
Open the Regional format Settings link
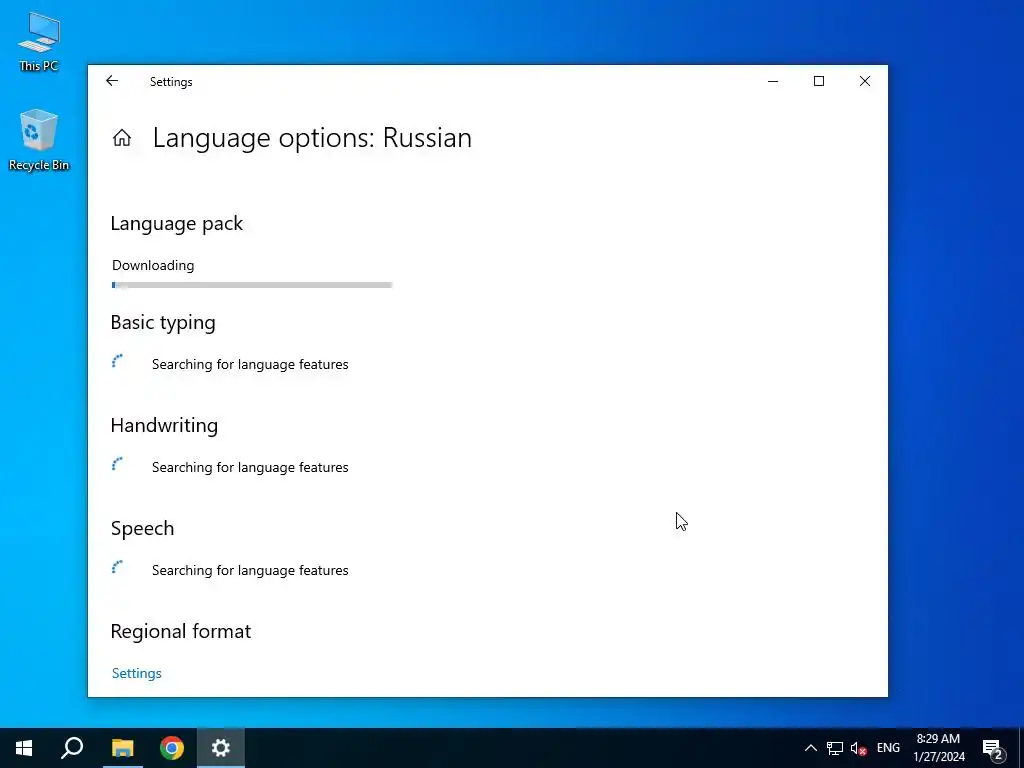[x=136, y=673]
